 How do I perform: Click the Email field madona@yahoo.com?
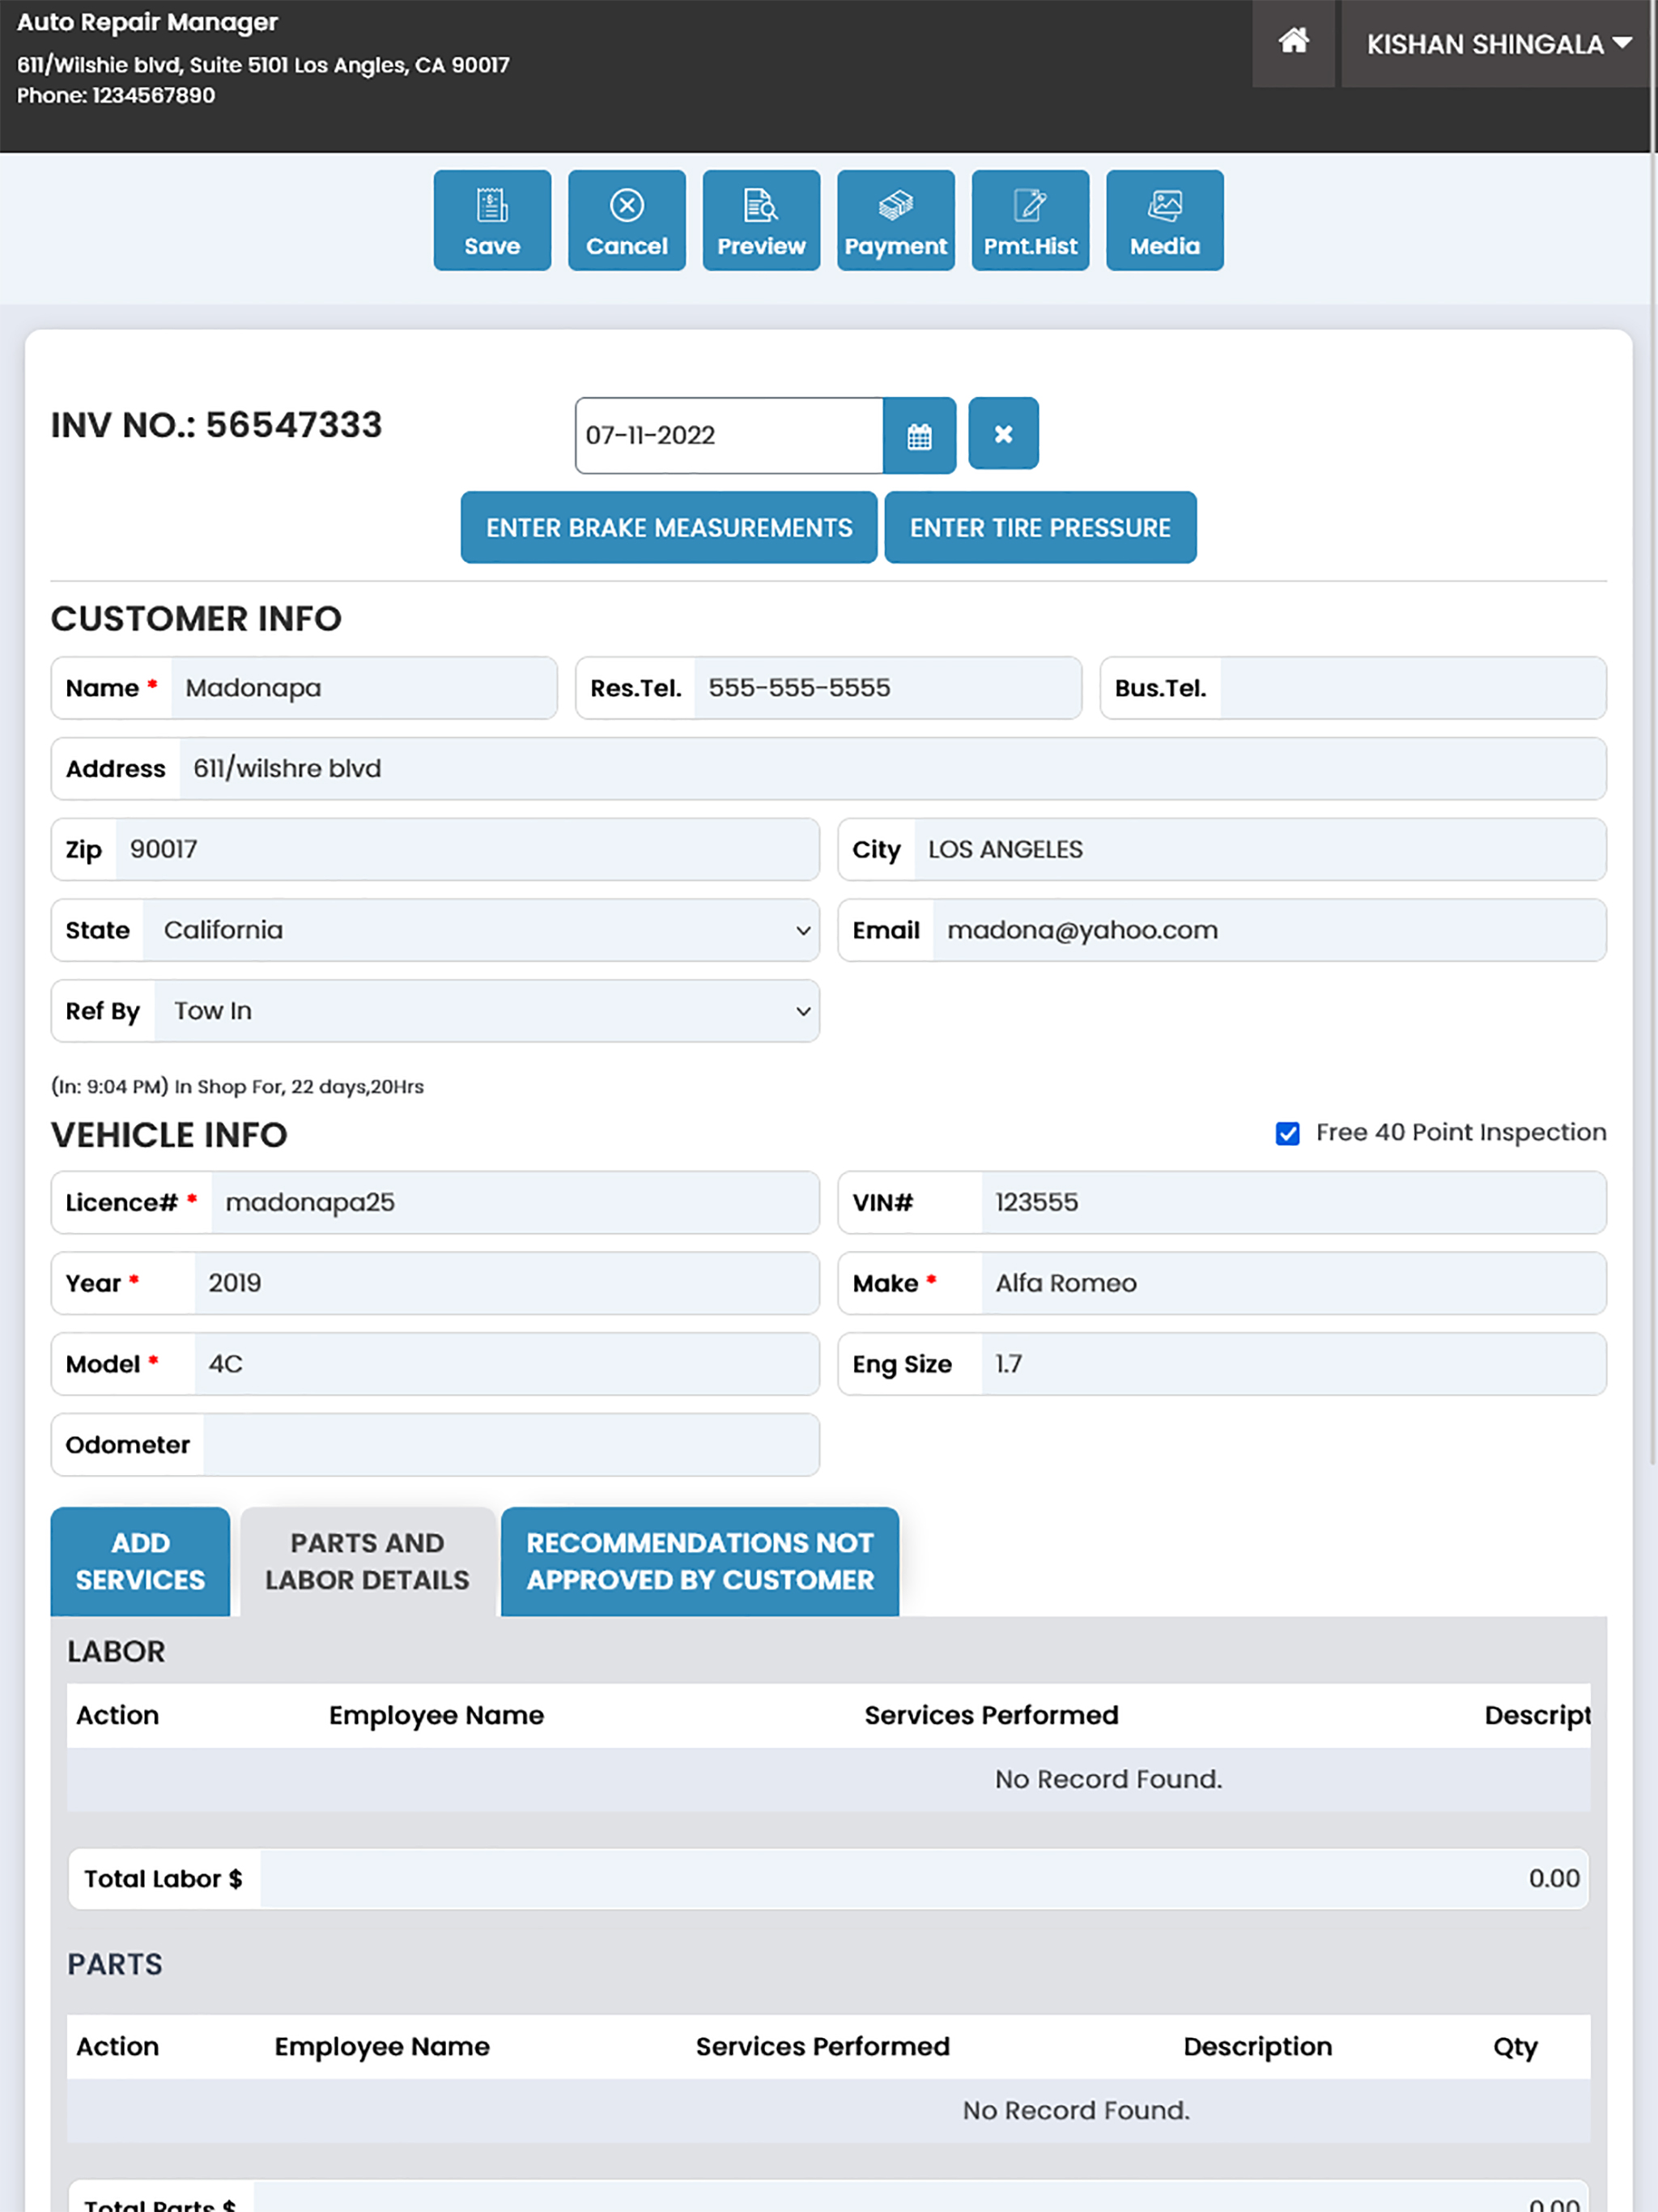click(1270, 930)
